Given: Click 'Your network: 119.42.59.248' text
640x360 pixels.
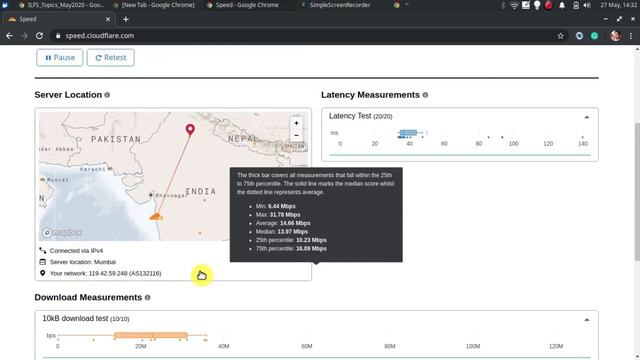Looking at the screenshot, I should [106, 273].
